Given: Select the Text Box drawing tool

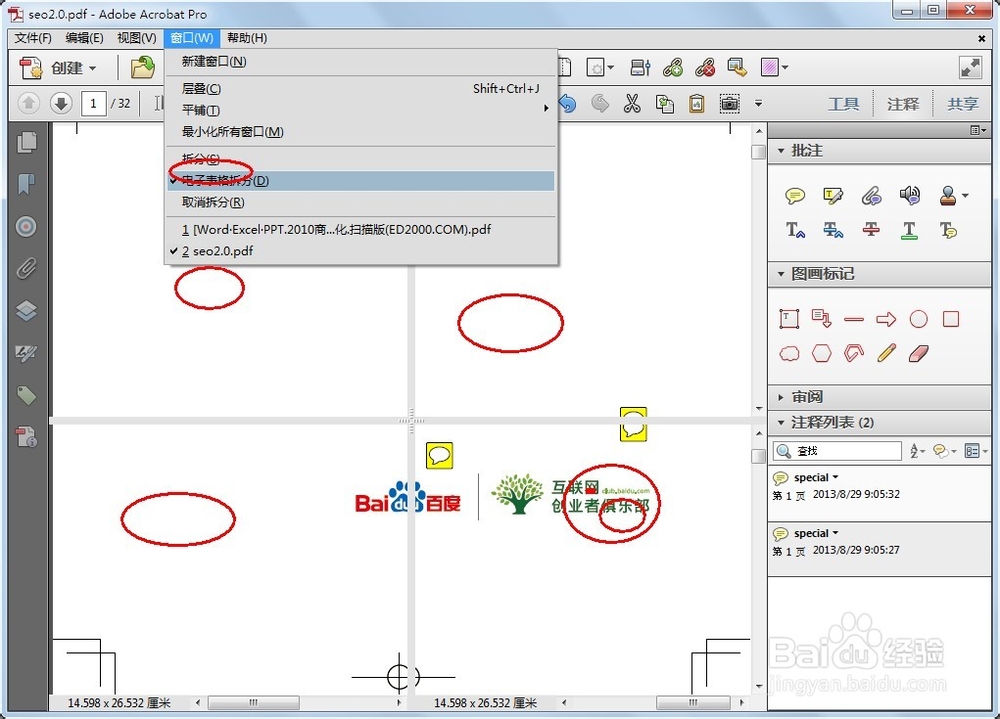Looking at the screenshot, I should click(x=789, y=318).
